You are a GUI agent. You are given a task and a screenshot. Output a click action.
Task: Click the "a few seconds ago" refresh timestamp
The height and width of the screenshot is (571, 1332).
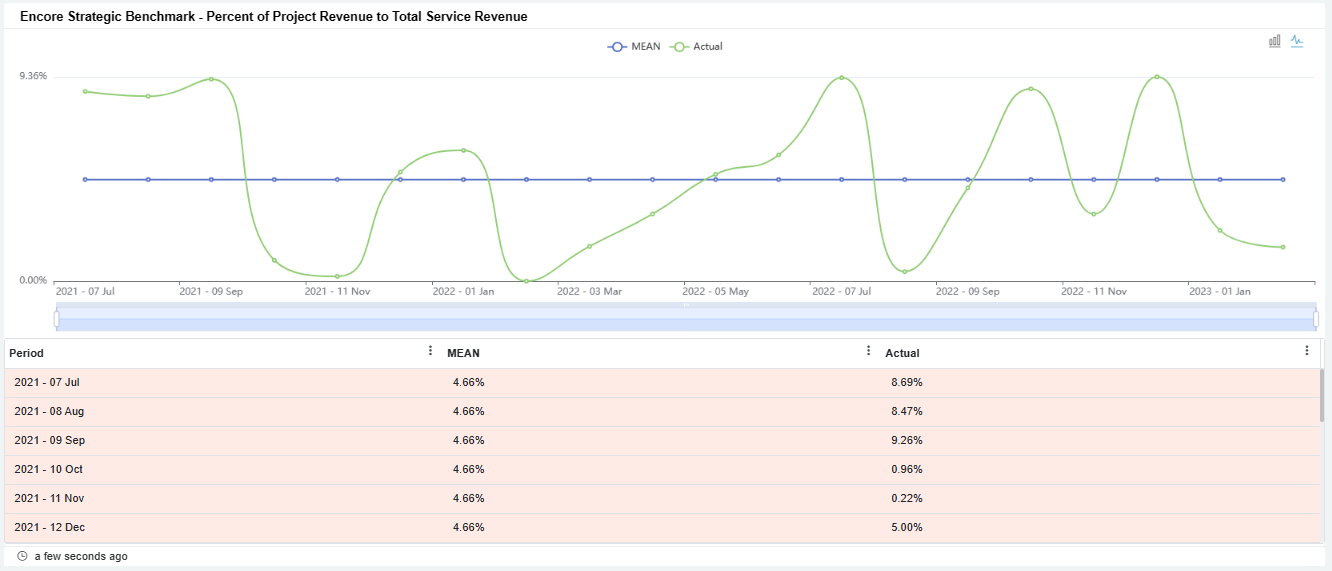[81, 556]
